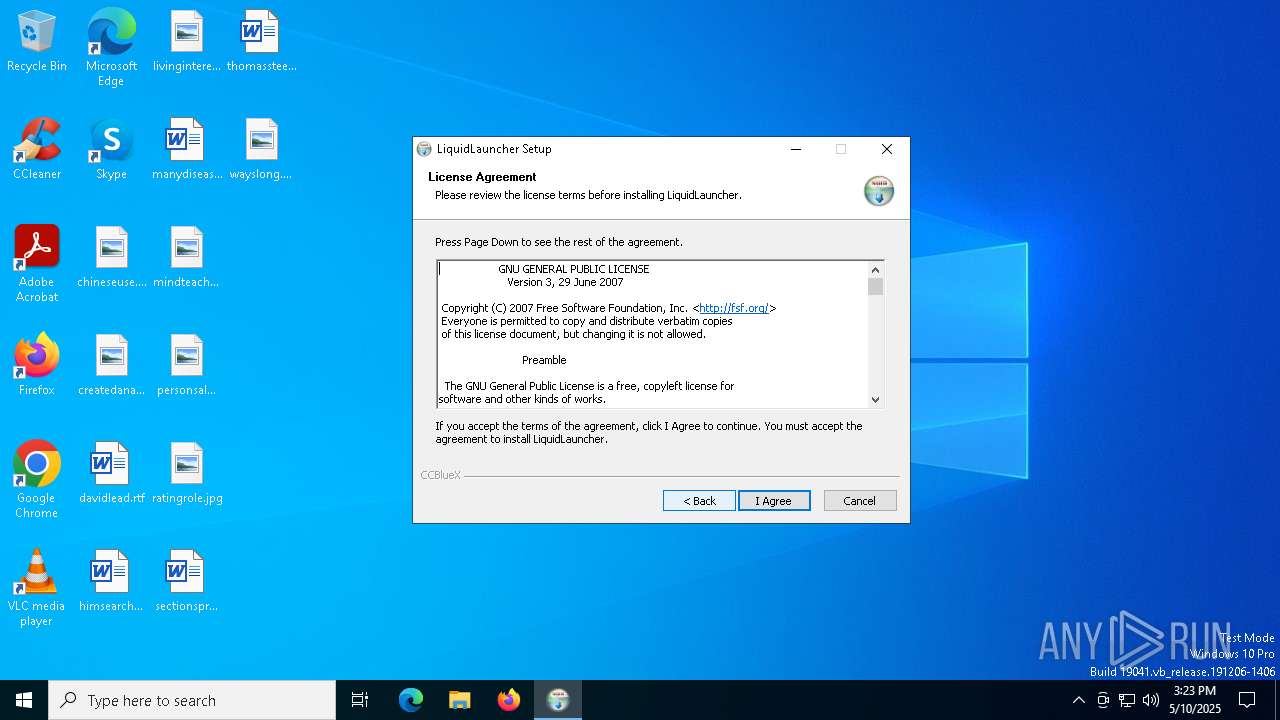This screenshot has width=1280, height=720.
Task: Select the davidlead.rtf document
Action: coord(112,473)
